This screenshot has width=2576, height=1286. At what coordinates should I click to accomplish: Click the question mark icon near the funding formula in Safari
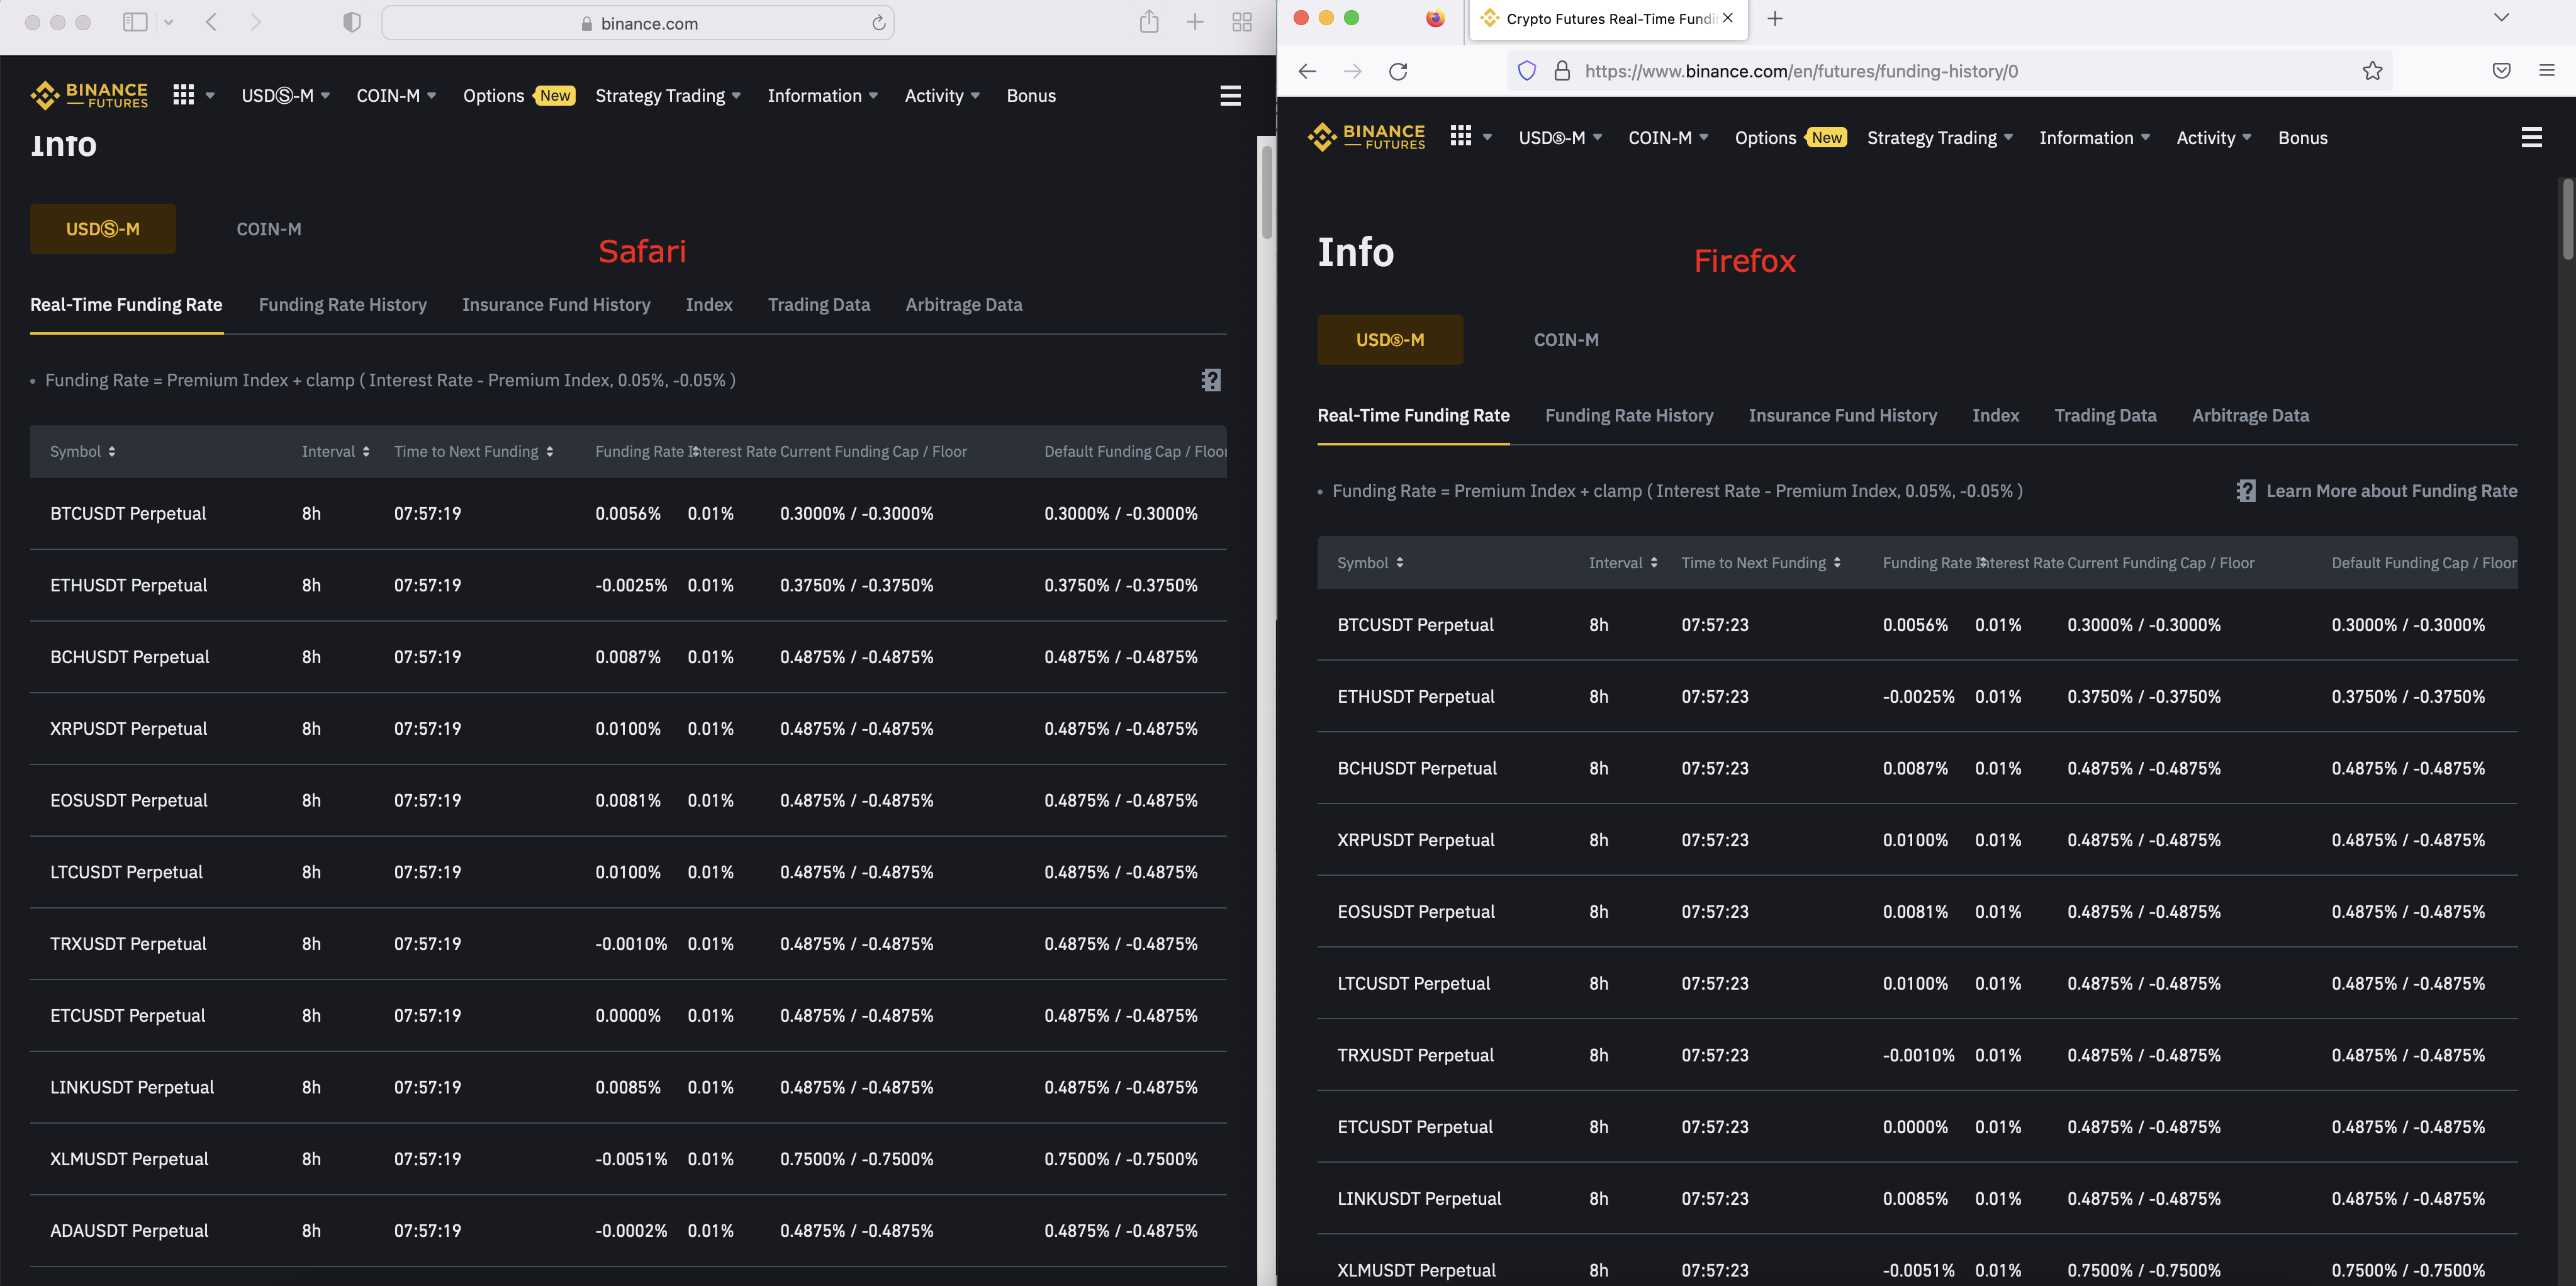point(1210,380)
